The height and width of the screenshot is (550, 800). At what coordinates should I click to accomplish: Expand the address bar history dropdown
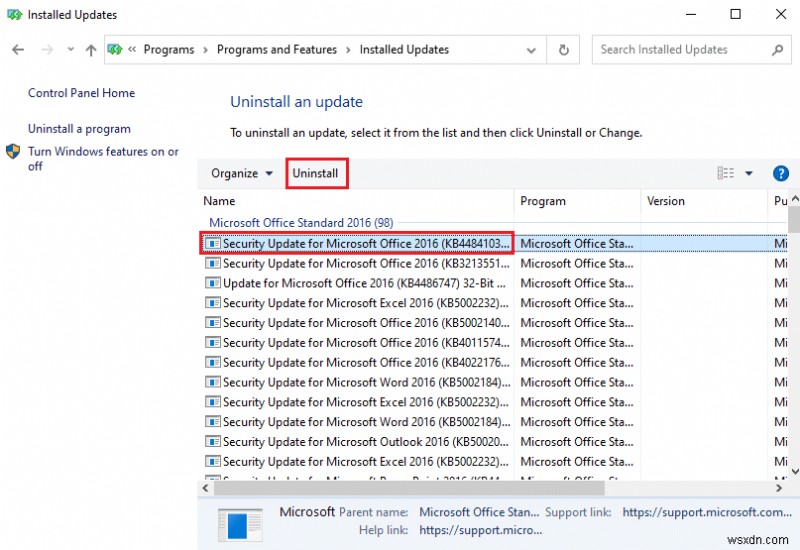531,50
